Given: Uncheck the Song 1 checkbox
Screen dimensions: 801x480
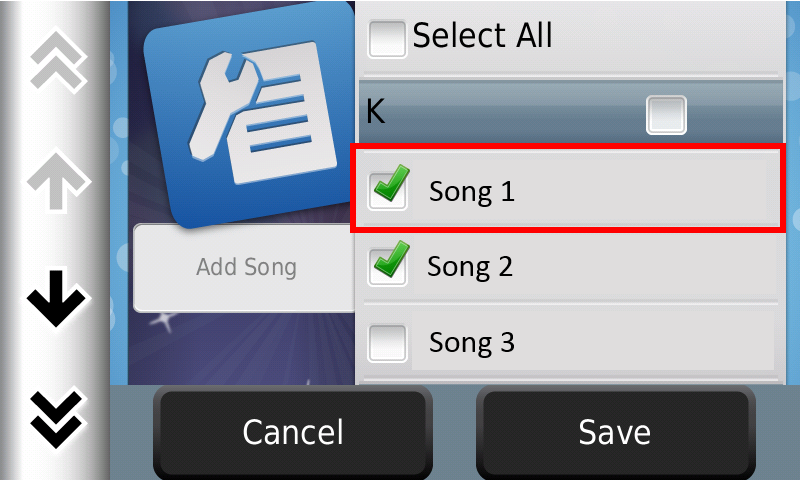Looking at the screenshot, I should point(388,189).
